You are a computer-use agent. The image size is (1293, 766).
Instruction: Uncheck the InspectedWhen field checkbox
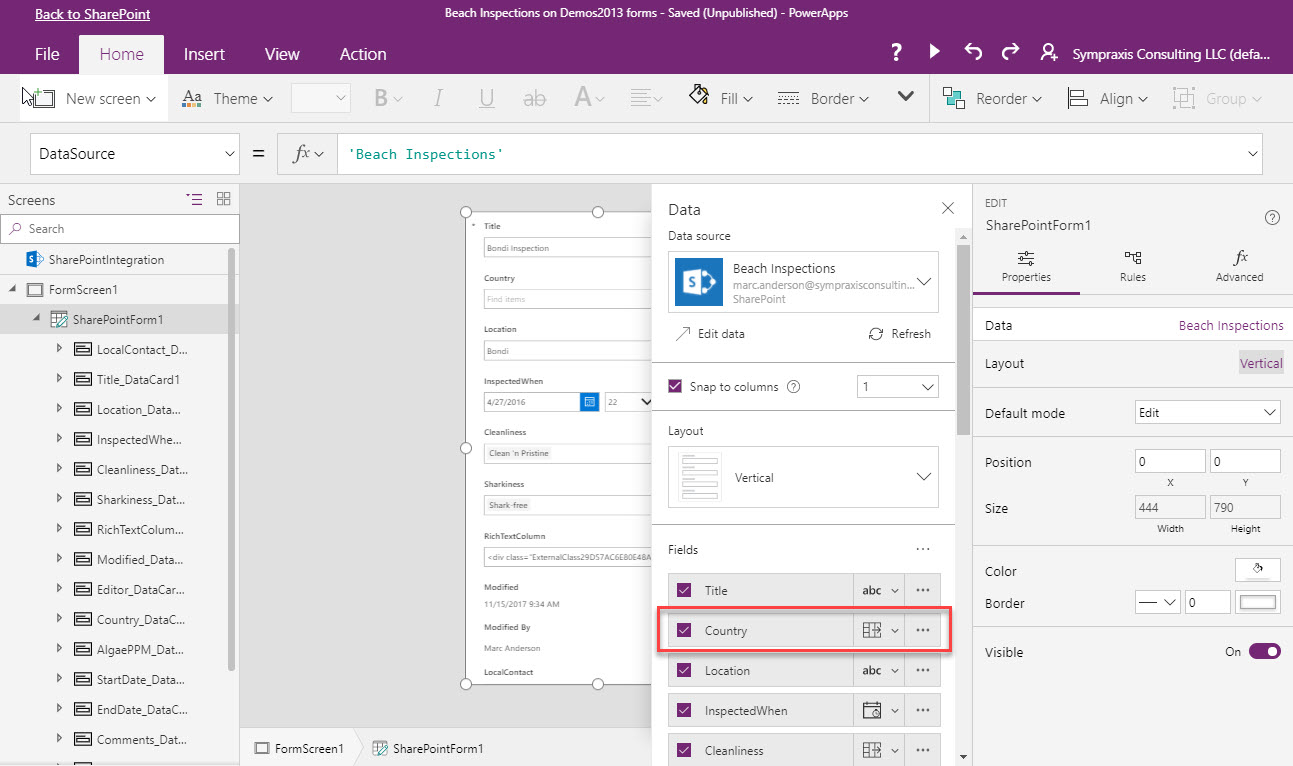tap(684, 711)
